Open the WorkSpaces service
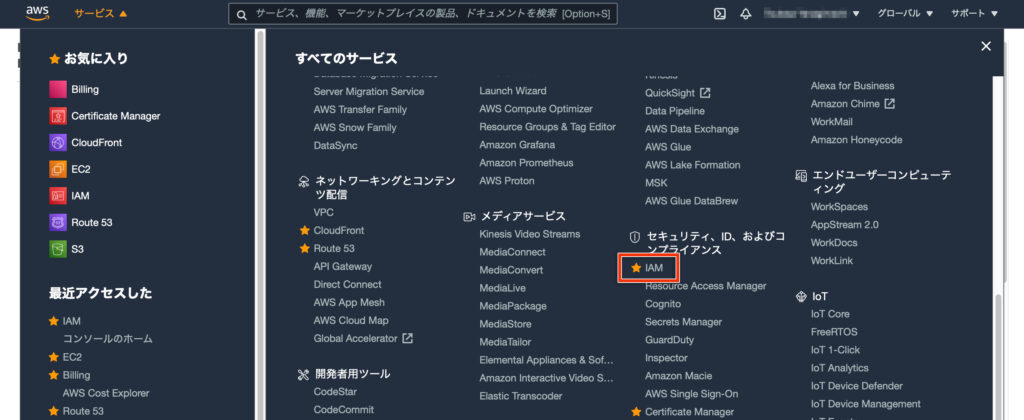Screen dimensions: 1024x420 coord(839,206)
